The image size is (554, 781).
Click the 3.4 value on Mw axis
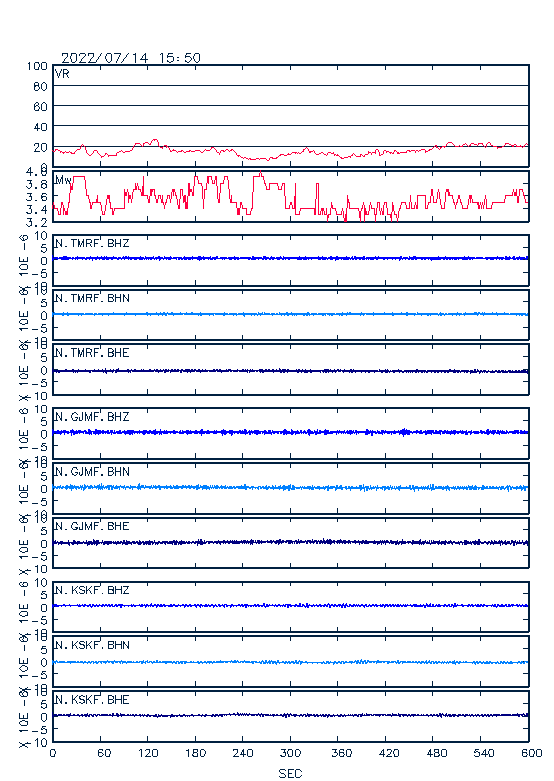click(37, 210)
